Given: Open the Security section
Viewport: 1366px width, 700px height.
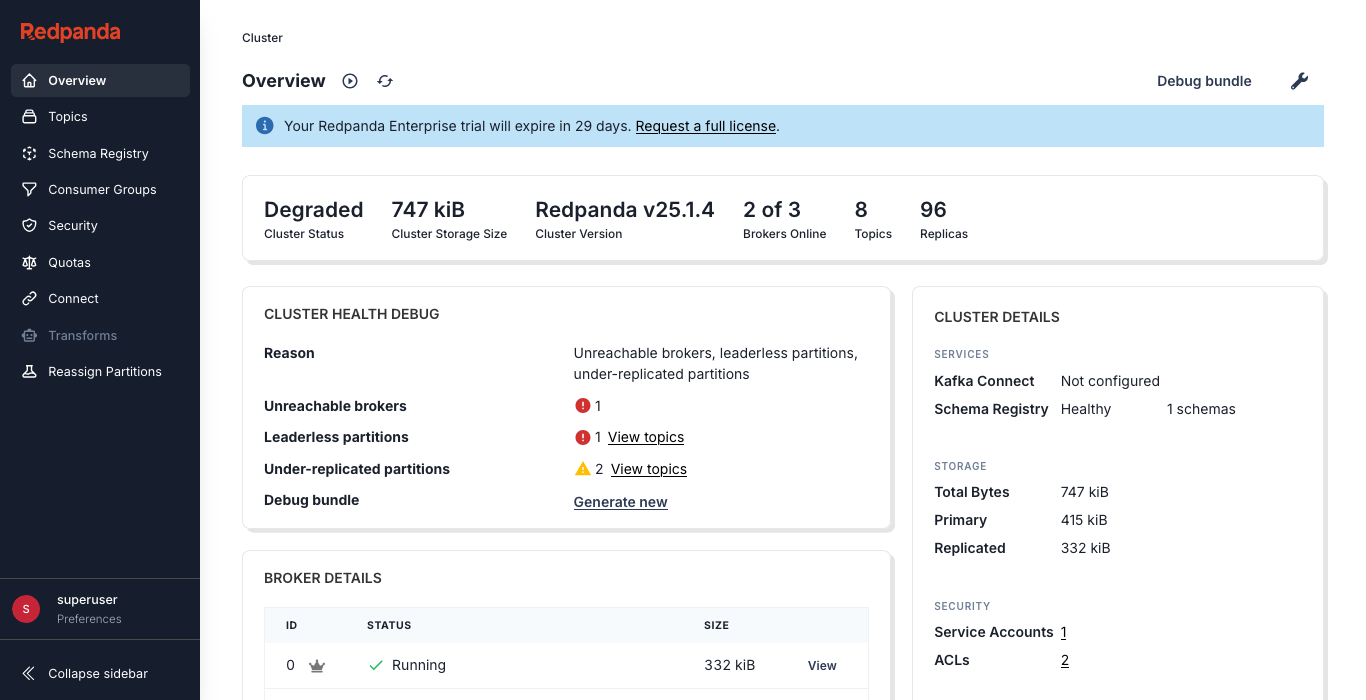Looking at the screenshot, I should coord(71,225).
